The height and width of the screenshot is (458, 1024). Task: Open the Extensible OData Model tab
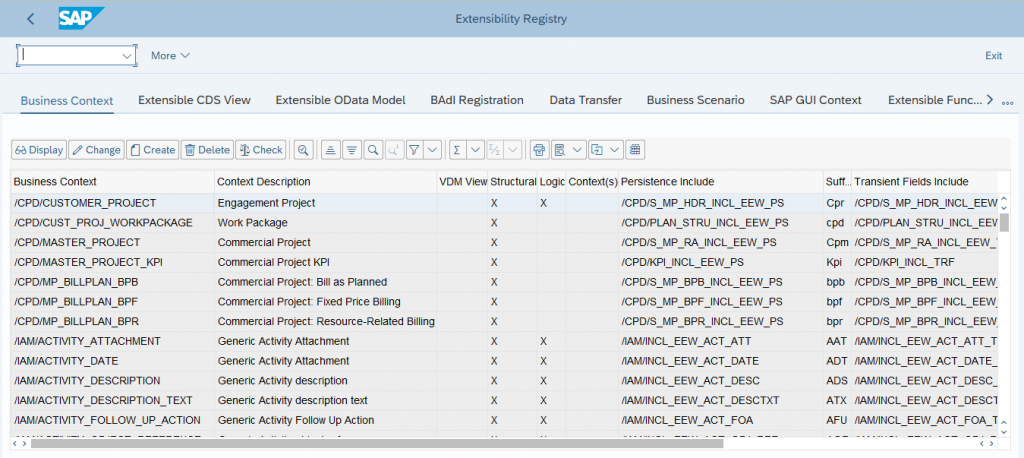pos(340,100)
